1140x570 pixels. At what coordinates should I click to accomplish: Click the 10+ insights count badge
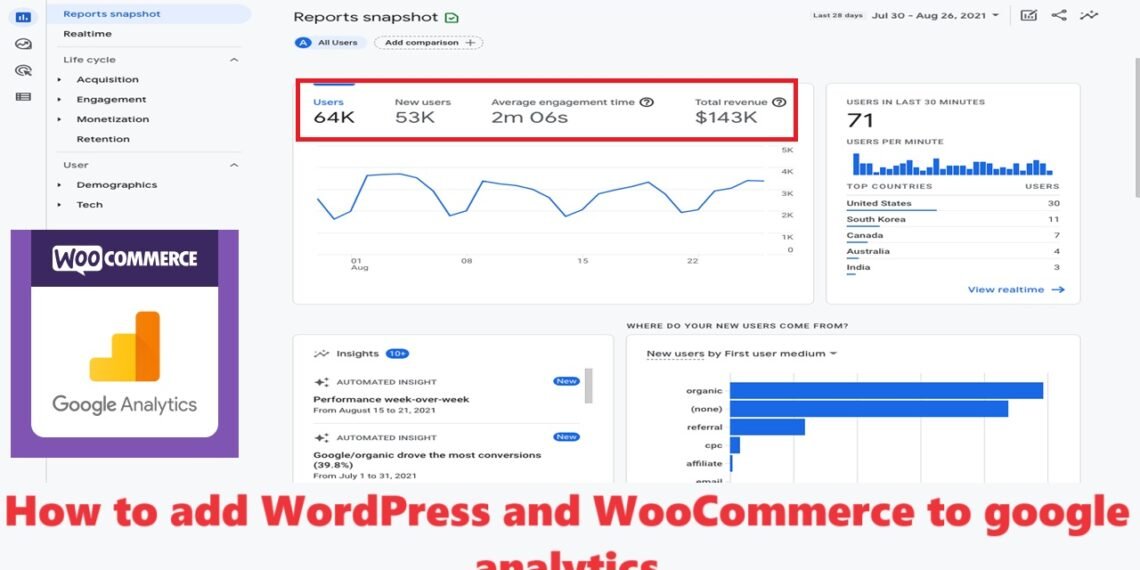[397, 354]
